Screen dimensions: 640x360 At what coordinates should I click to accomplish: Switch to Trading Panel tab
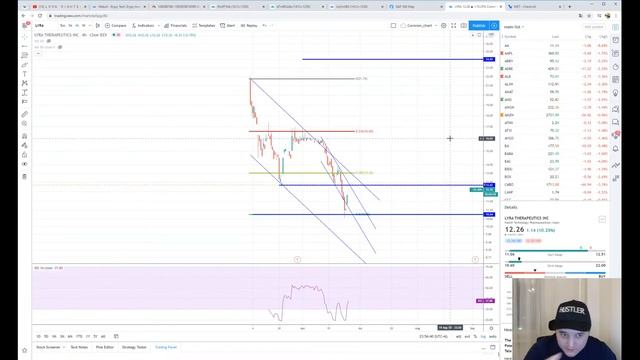click(x=166, y=347)
